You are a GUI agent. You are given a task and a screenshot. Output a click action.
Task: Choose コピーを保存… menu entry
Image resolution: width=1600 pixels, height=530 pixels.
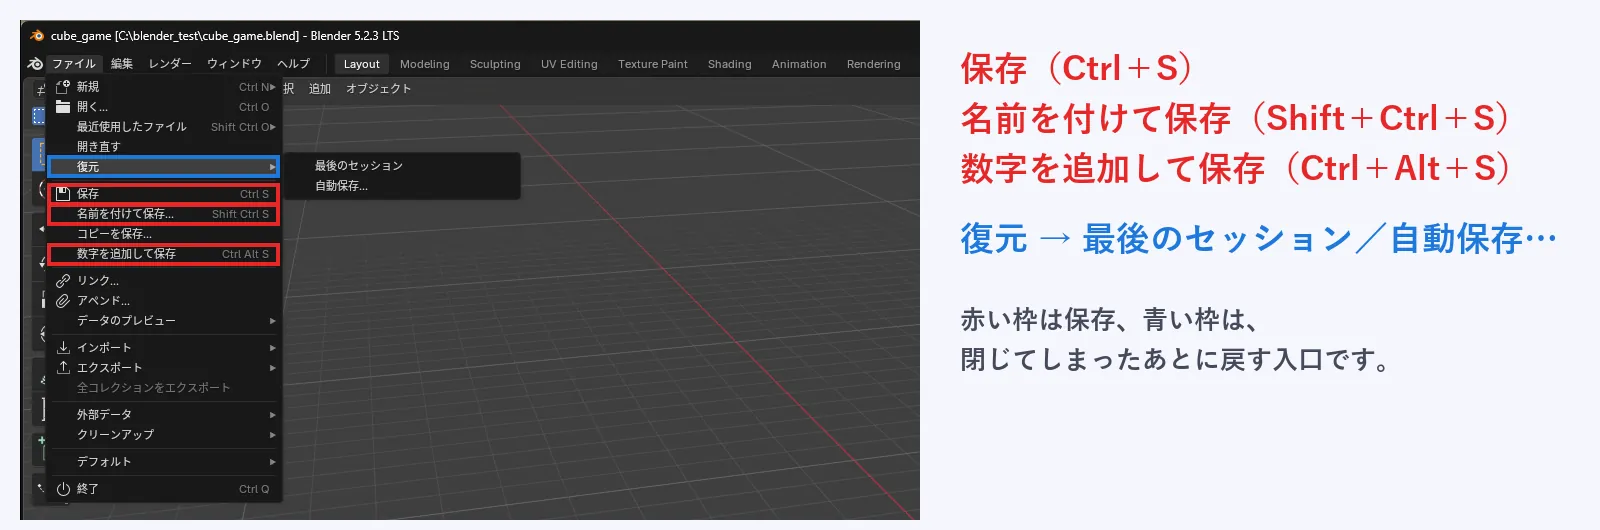point(165,234)
